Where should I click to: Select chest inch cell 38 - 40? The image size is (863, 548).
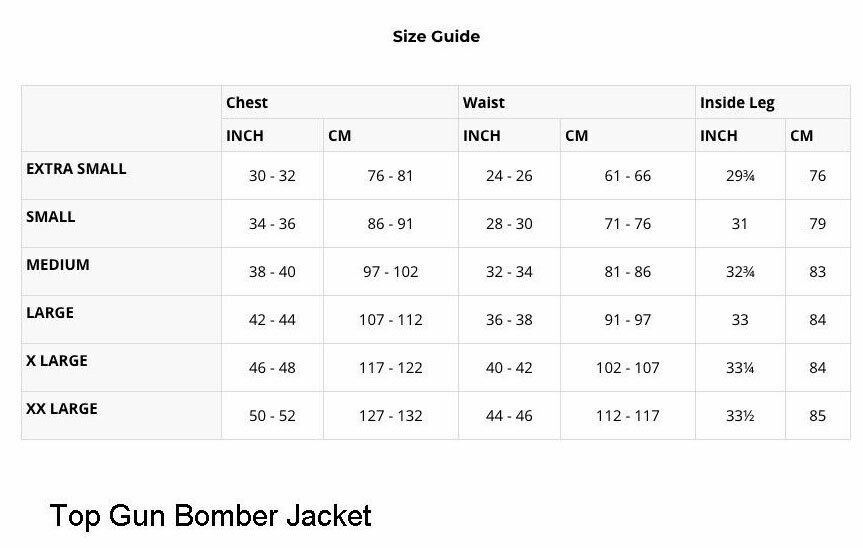[x=272, y=272]
